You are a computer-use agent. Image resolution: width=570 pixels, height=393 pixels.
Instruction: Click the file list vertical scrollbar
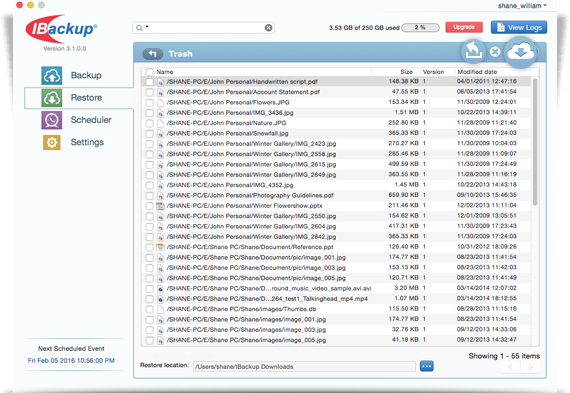tap(535, 142)
